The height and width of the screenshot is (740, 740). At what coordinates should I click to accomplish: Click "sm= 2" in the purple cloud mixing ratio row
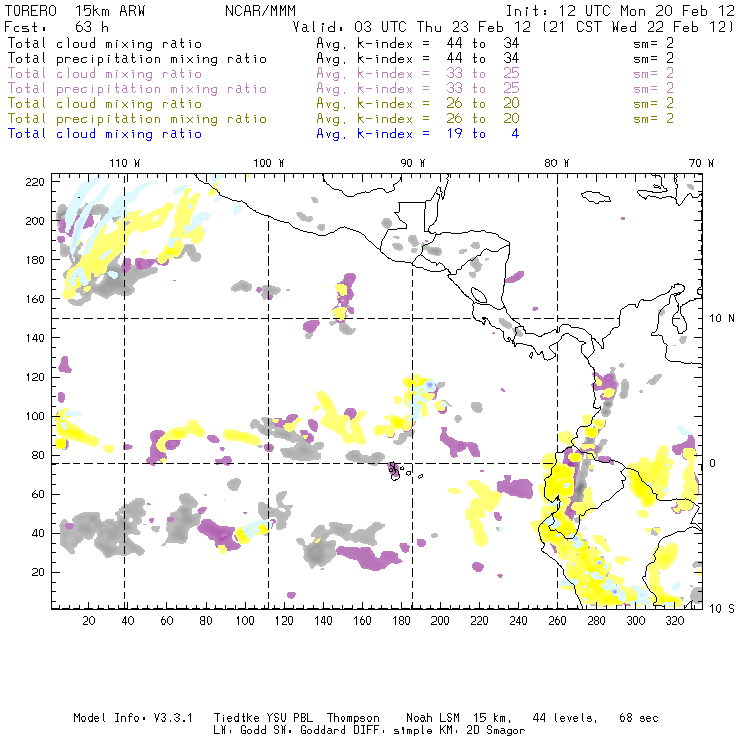[653, 74]
